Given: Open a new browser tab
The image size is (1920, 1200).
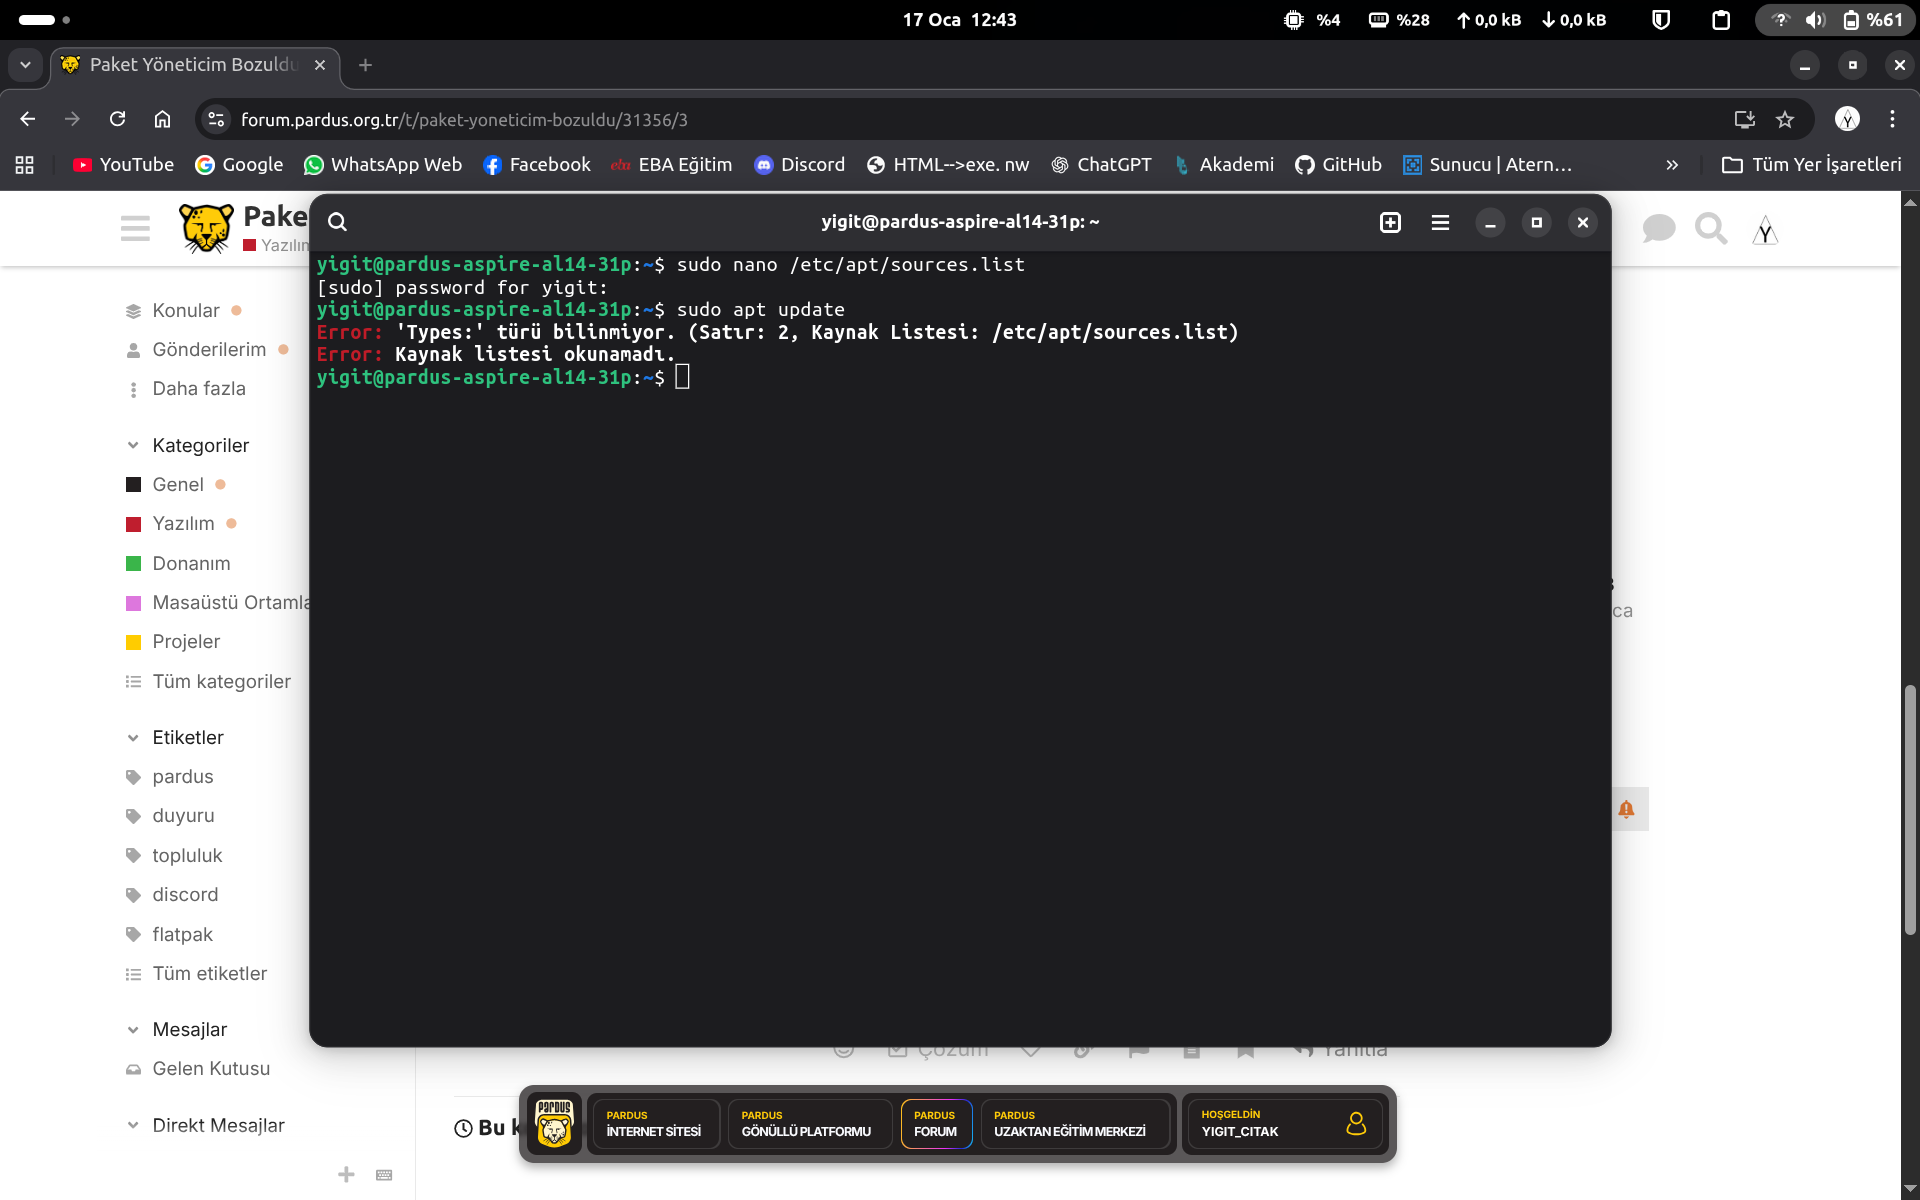Looking at the screenshot, I should (x=365, y=65).
